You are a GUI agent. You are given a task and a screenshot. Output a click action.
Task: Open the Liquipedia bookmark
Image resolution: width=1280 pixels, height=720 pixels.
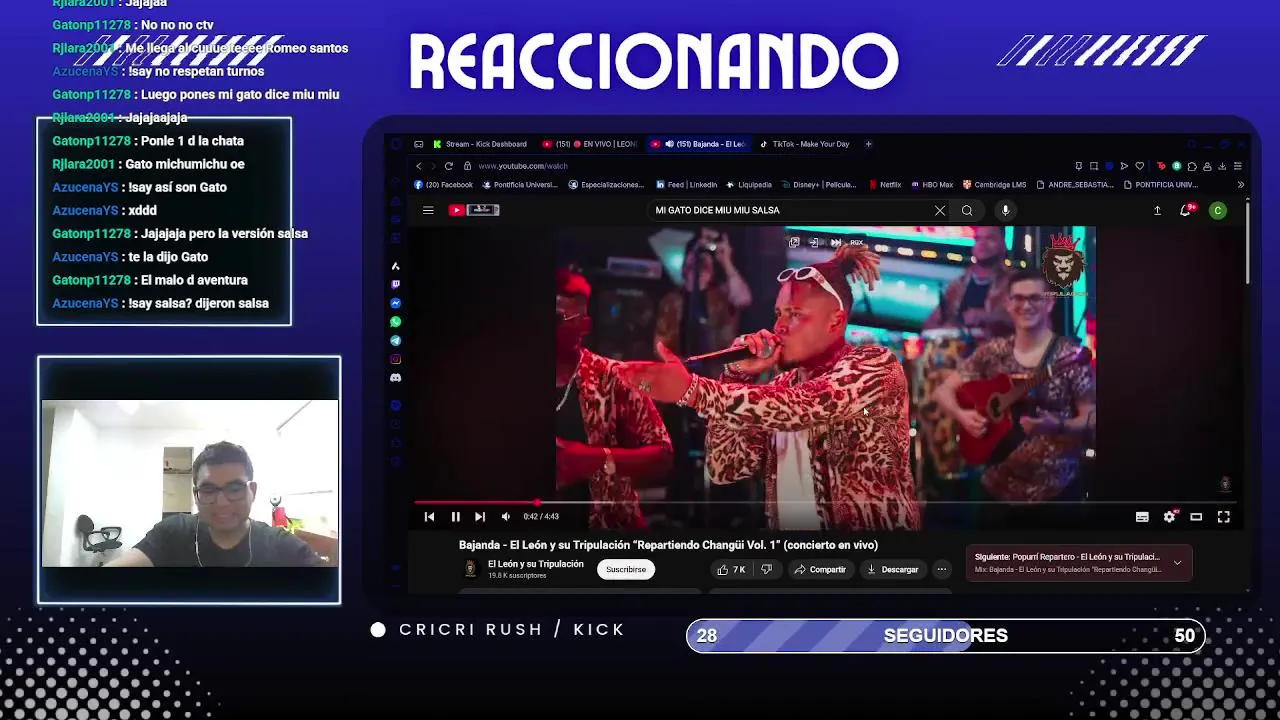[749, 185]
